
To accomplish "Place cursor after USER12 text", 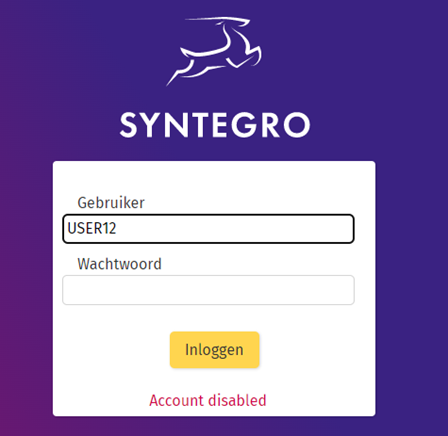I will coord(117,229).
